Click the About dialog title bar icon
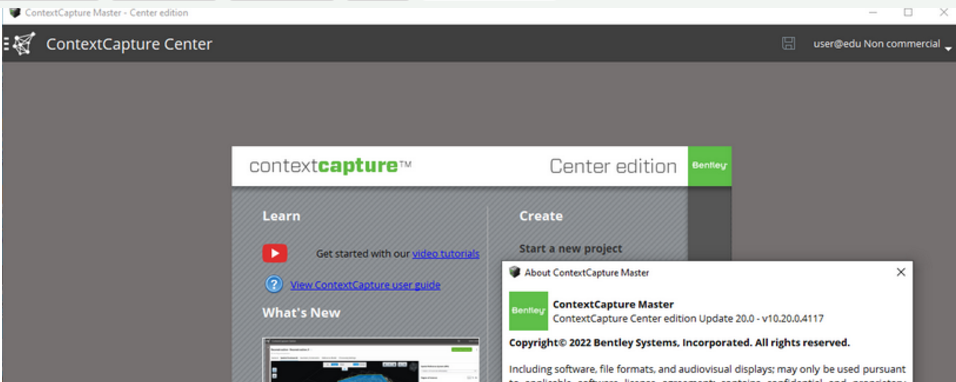The image size is (956, 382). tap(515, 272)
